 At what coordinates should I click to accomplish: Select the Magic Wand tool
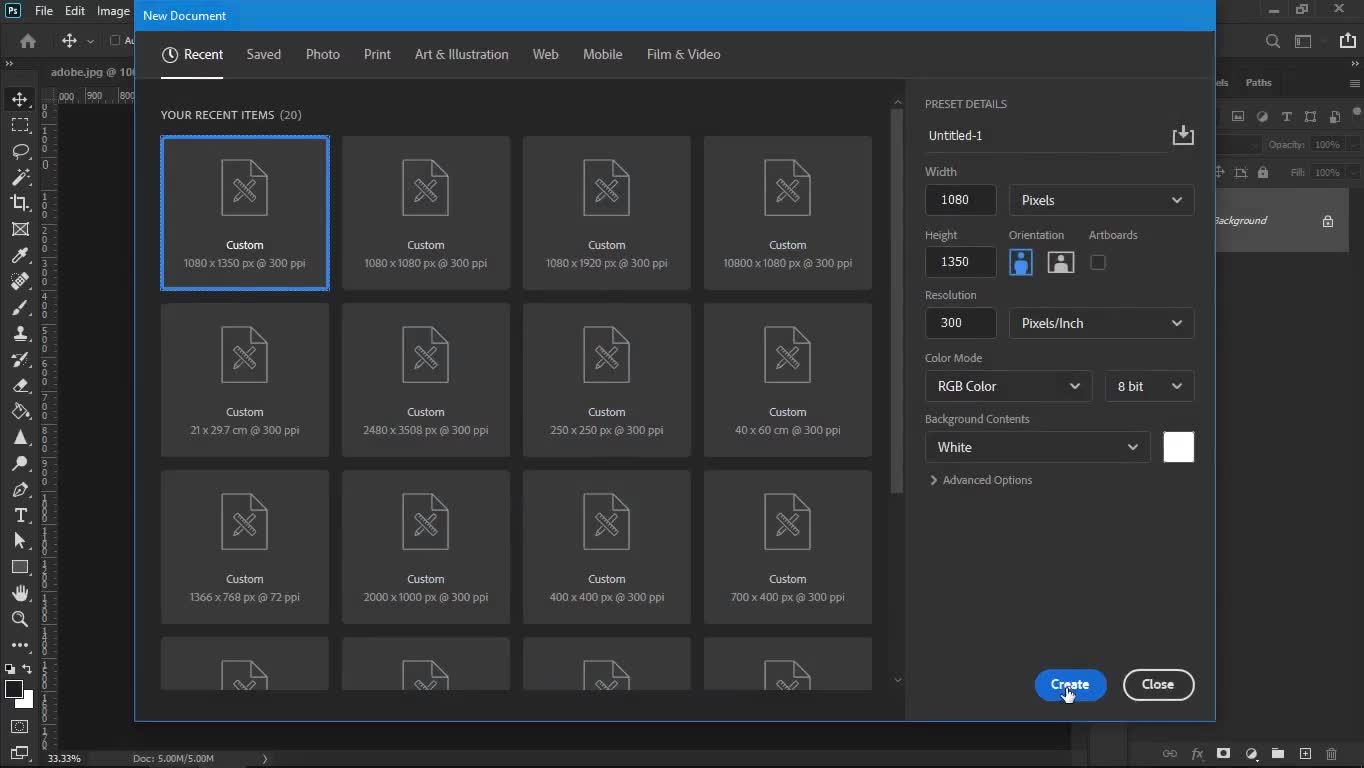(x=20, y=177)
